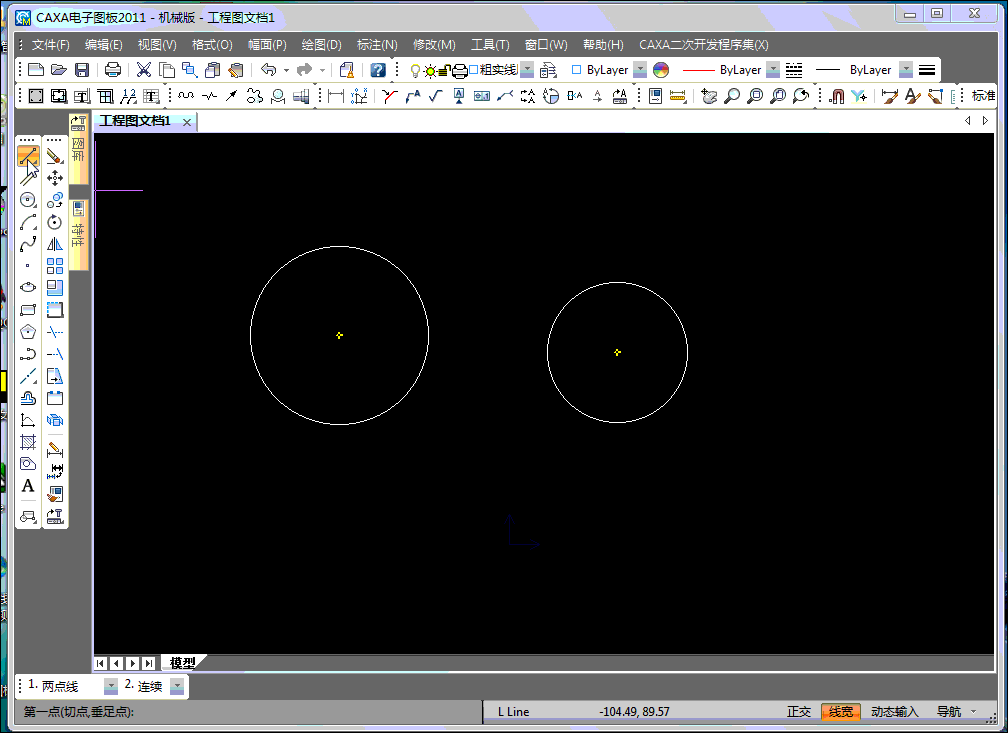Open the color wheel picker

pyautogui.click(x=660, y=70)
